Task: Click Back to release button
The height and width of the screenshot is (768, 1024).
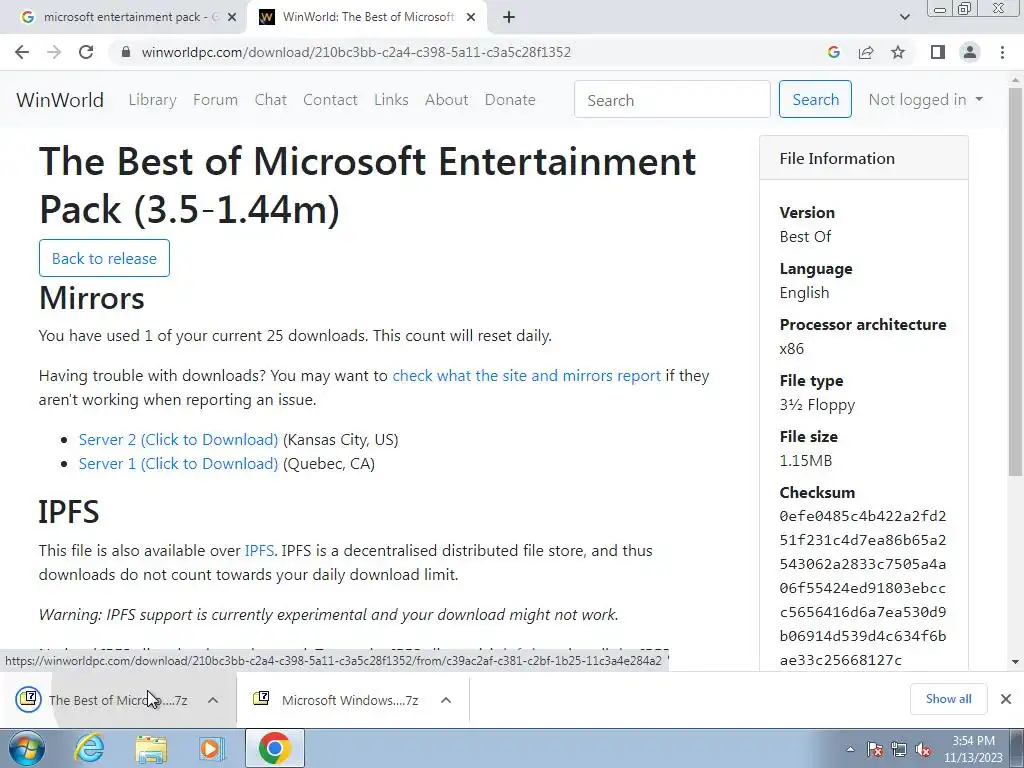Action: click(104, 258)
